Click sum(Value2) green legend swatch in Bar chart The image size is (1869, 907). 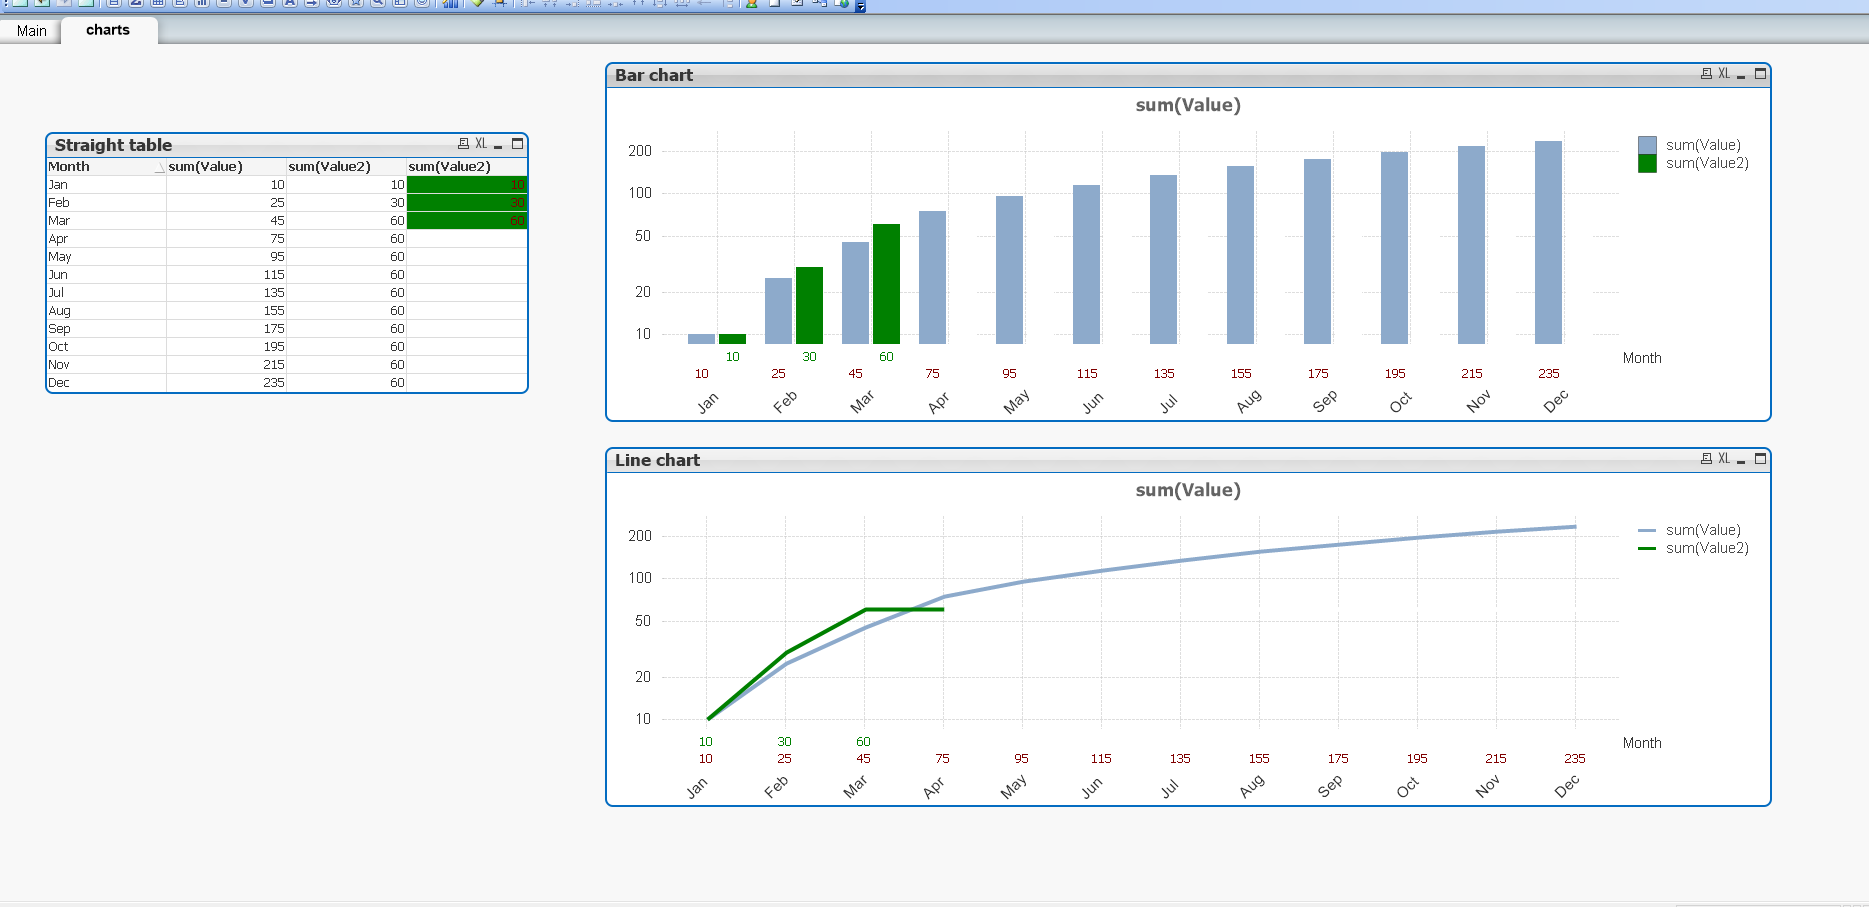click(1647, 163)
